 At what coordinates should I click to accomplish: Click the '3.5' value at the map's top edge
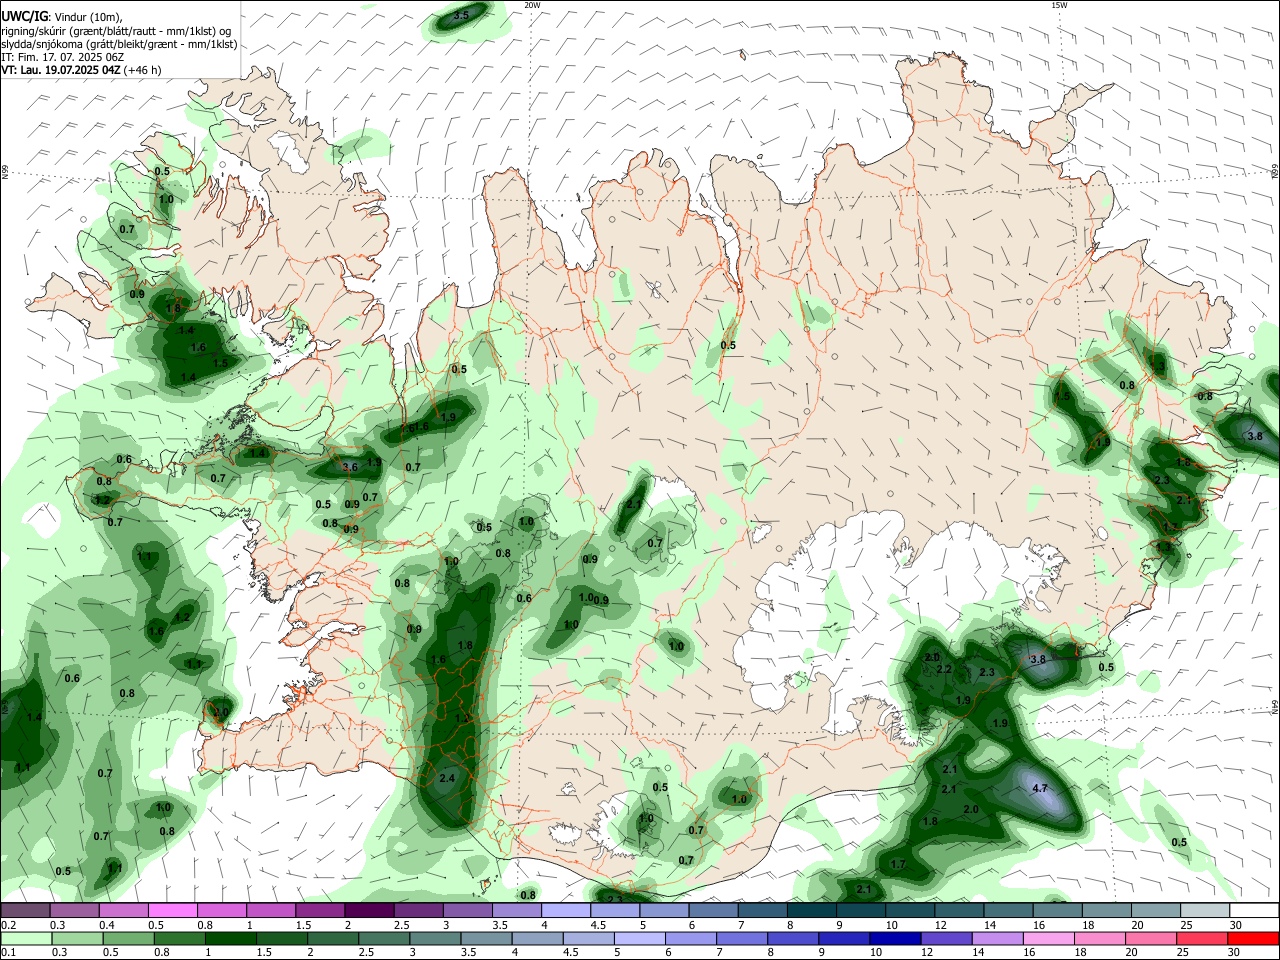coord(461,15)
